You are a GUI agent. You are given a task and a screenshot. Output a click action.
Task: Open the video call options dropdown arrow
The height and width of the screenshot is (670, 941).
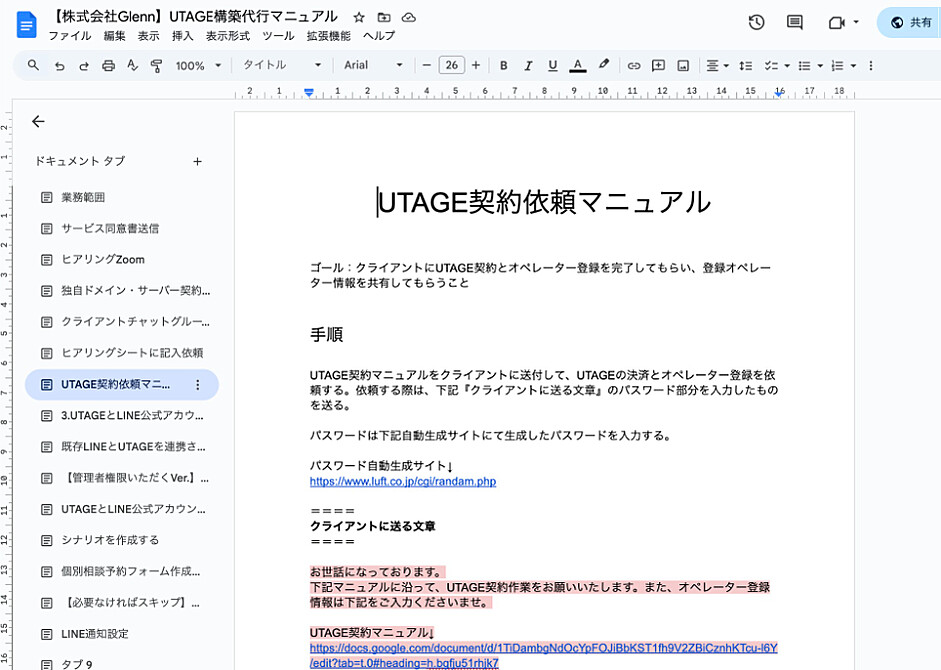(x=856, y=22)
